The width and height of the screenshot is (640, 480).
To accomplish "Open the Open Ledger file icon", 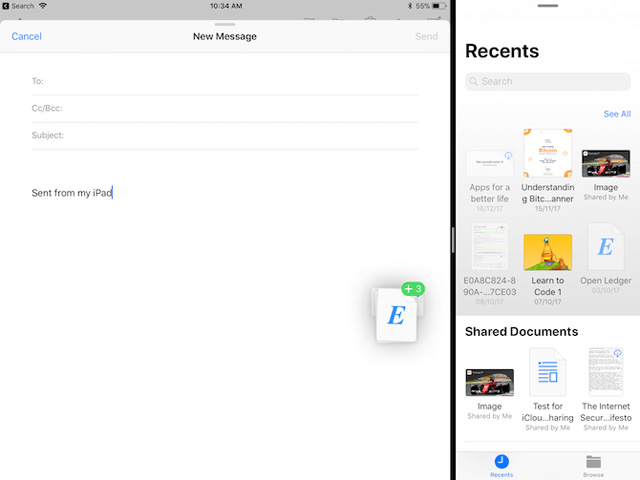I will pyautogui.click(x=606, y=246).
